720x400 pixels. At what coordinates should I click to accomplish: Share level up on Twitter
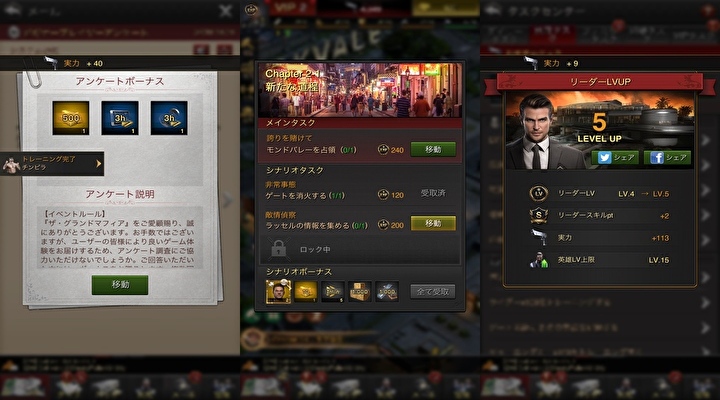[615, 158]
